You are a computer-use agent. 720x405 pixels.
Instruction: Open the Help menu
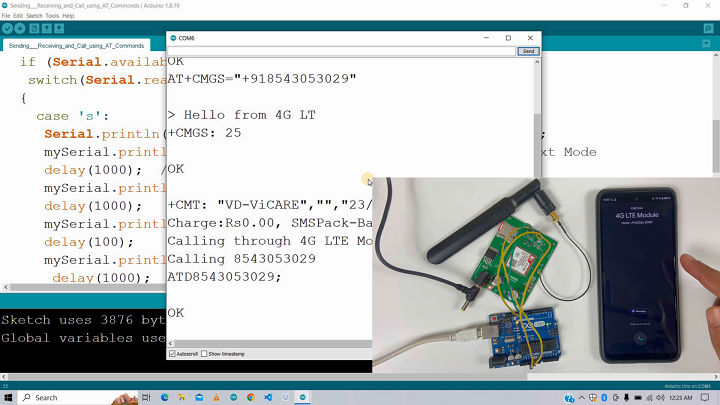click(68, 16)
